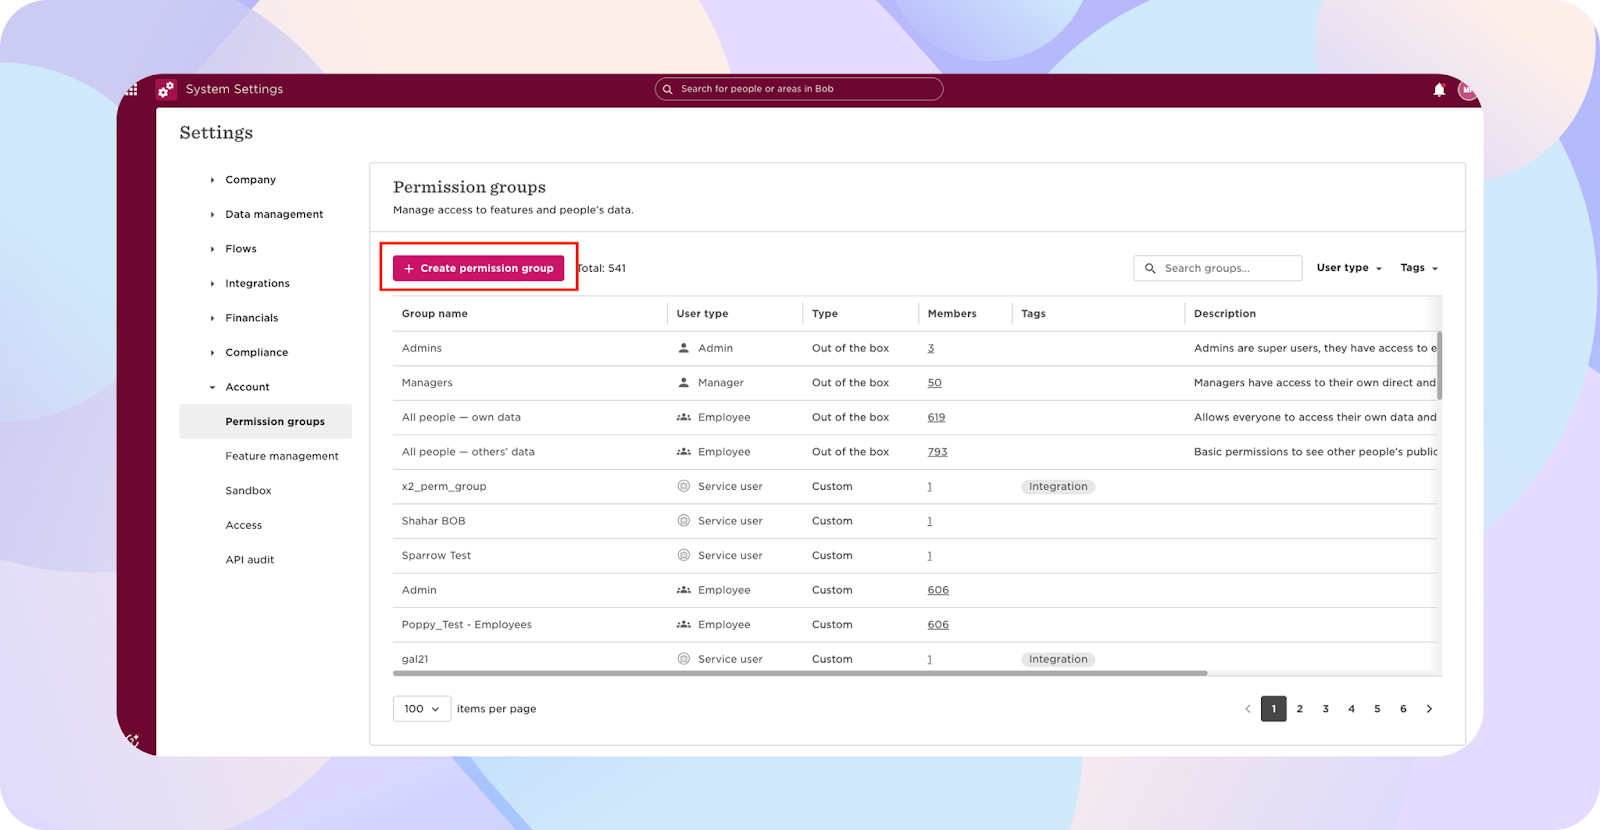Click the Service user icon in Shahar BOB row
This screenshot has width=1600, height=830.
pos(684,521)
